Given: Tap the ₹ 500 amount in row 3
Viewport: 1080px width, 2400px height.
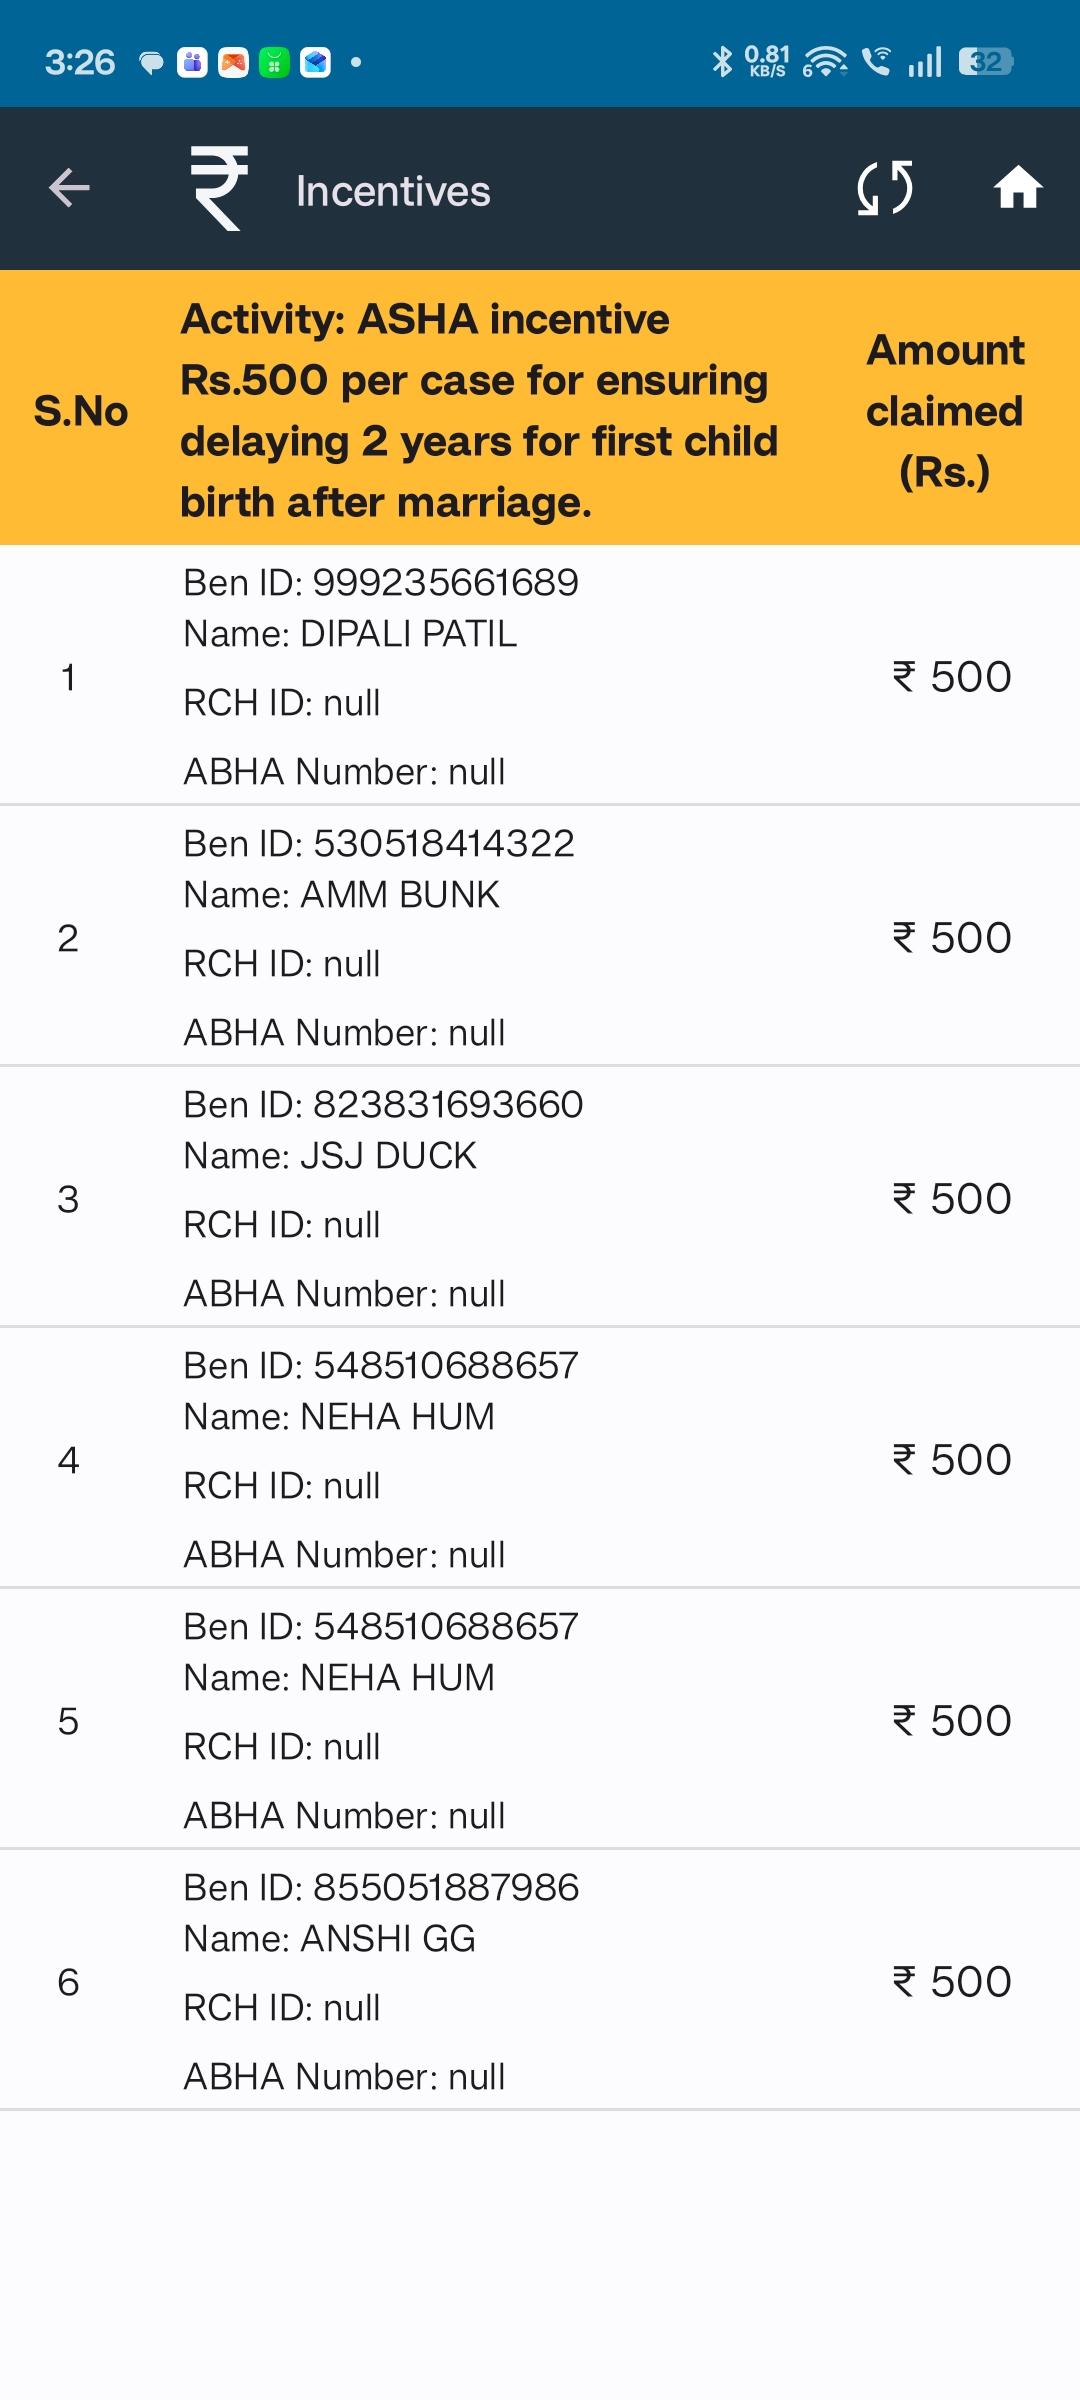Looking at the screenshot, I should click(952, 1198).
